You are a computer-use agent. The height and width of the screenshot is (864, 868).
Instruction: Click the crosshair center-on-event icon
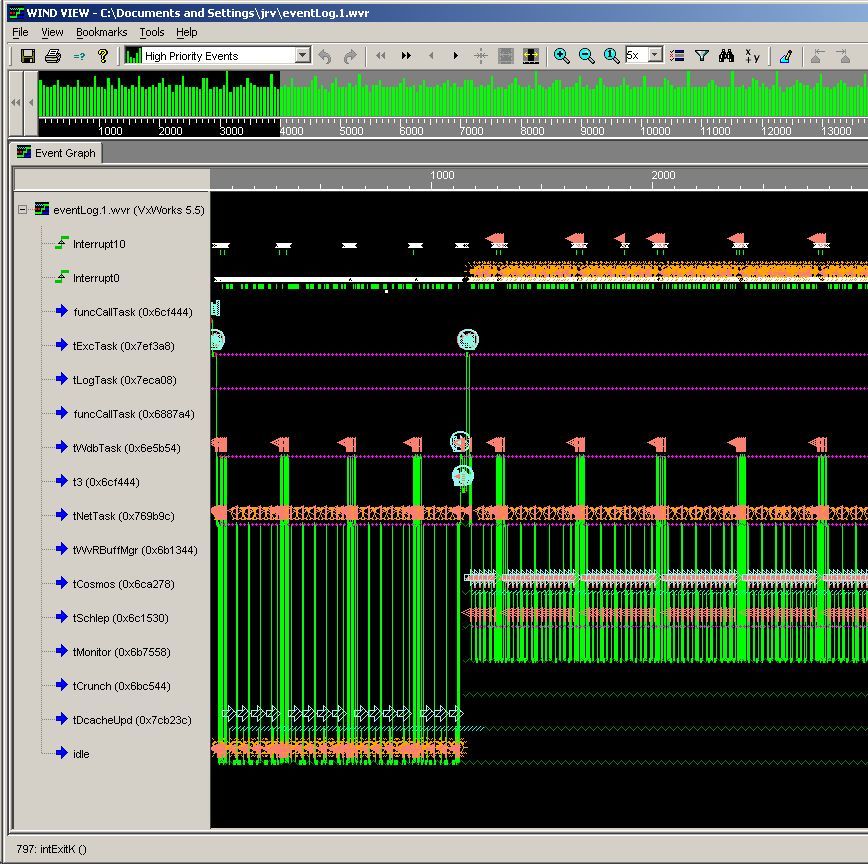tap(479, 56)
